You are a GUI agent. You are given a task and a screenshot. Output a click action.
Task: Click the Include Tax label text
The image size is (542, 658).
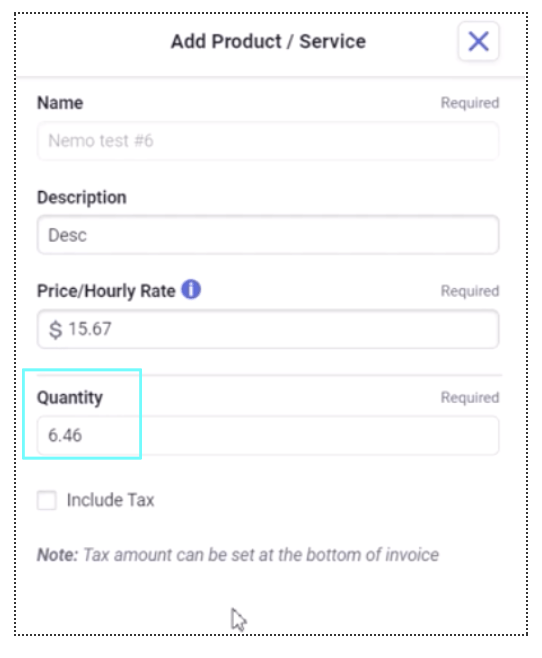[x=111, y=500]
